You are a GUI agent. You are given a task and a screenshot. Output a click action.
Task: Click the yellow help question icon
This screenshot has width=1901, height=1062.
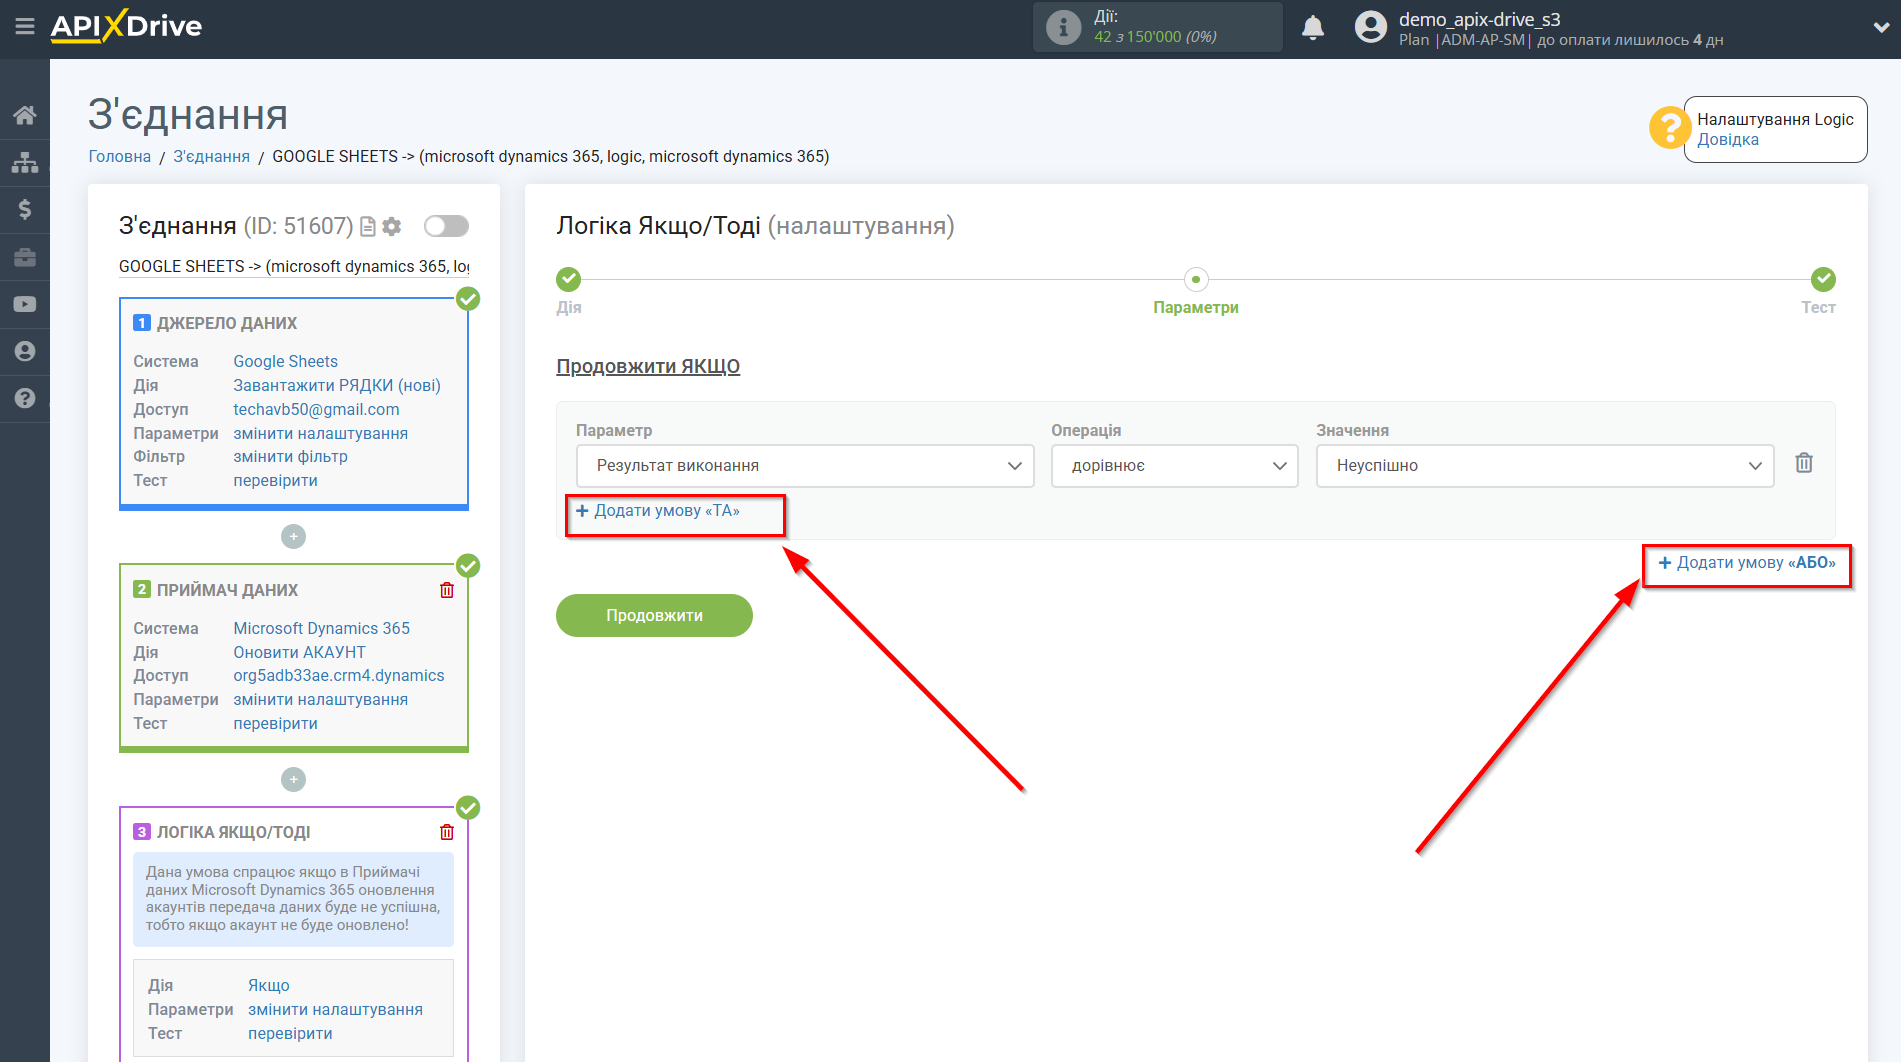pyautogui.click(x=1669, y=128)
